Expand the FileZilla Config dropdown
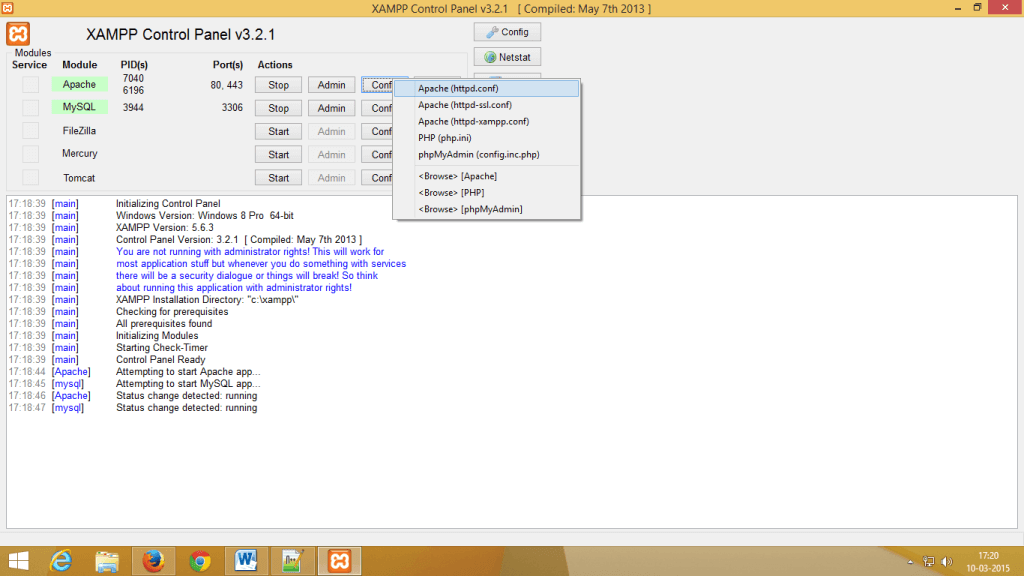Image resolution: width=1024 pixels, height=576 pixels. (377, 131)
